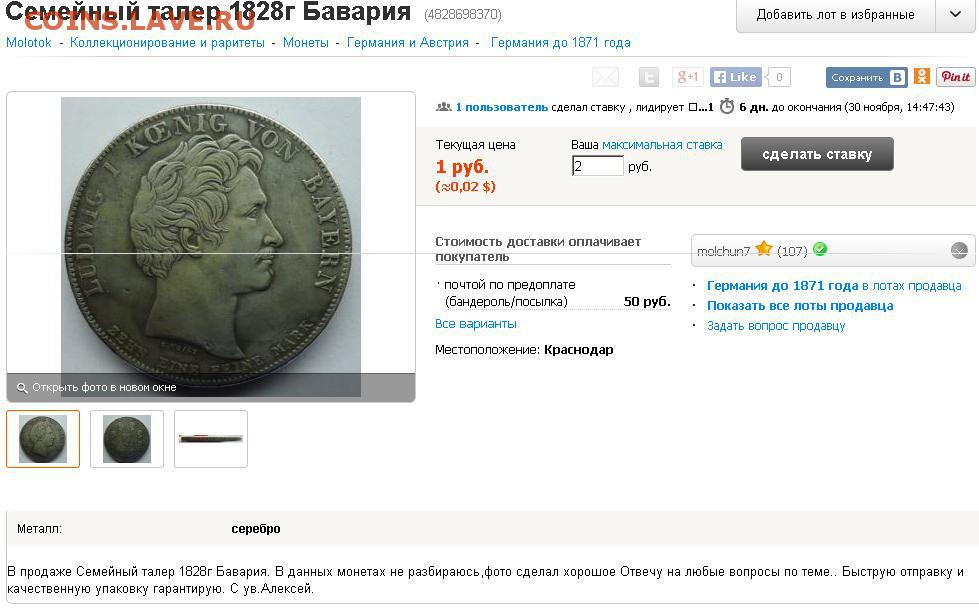979x608 pixels.
Task: Save the lot to VKontakte
Action: pyautogui.click(x=866, y=77)
